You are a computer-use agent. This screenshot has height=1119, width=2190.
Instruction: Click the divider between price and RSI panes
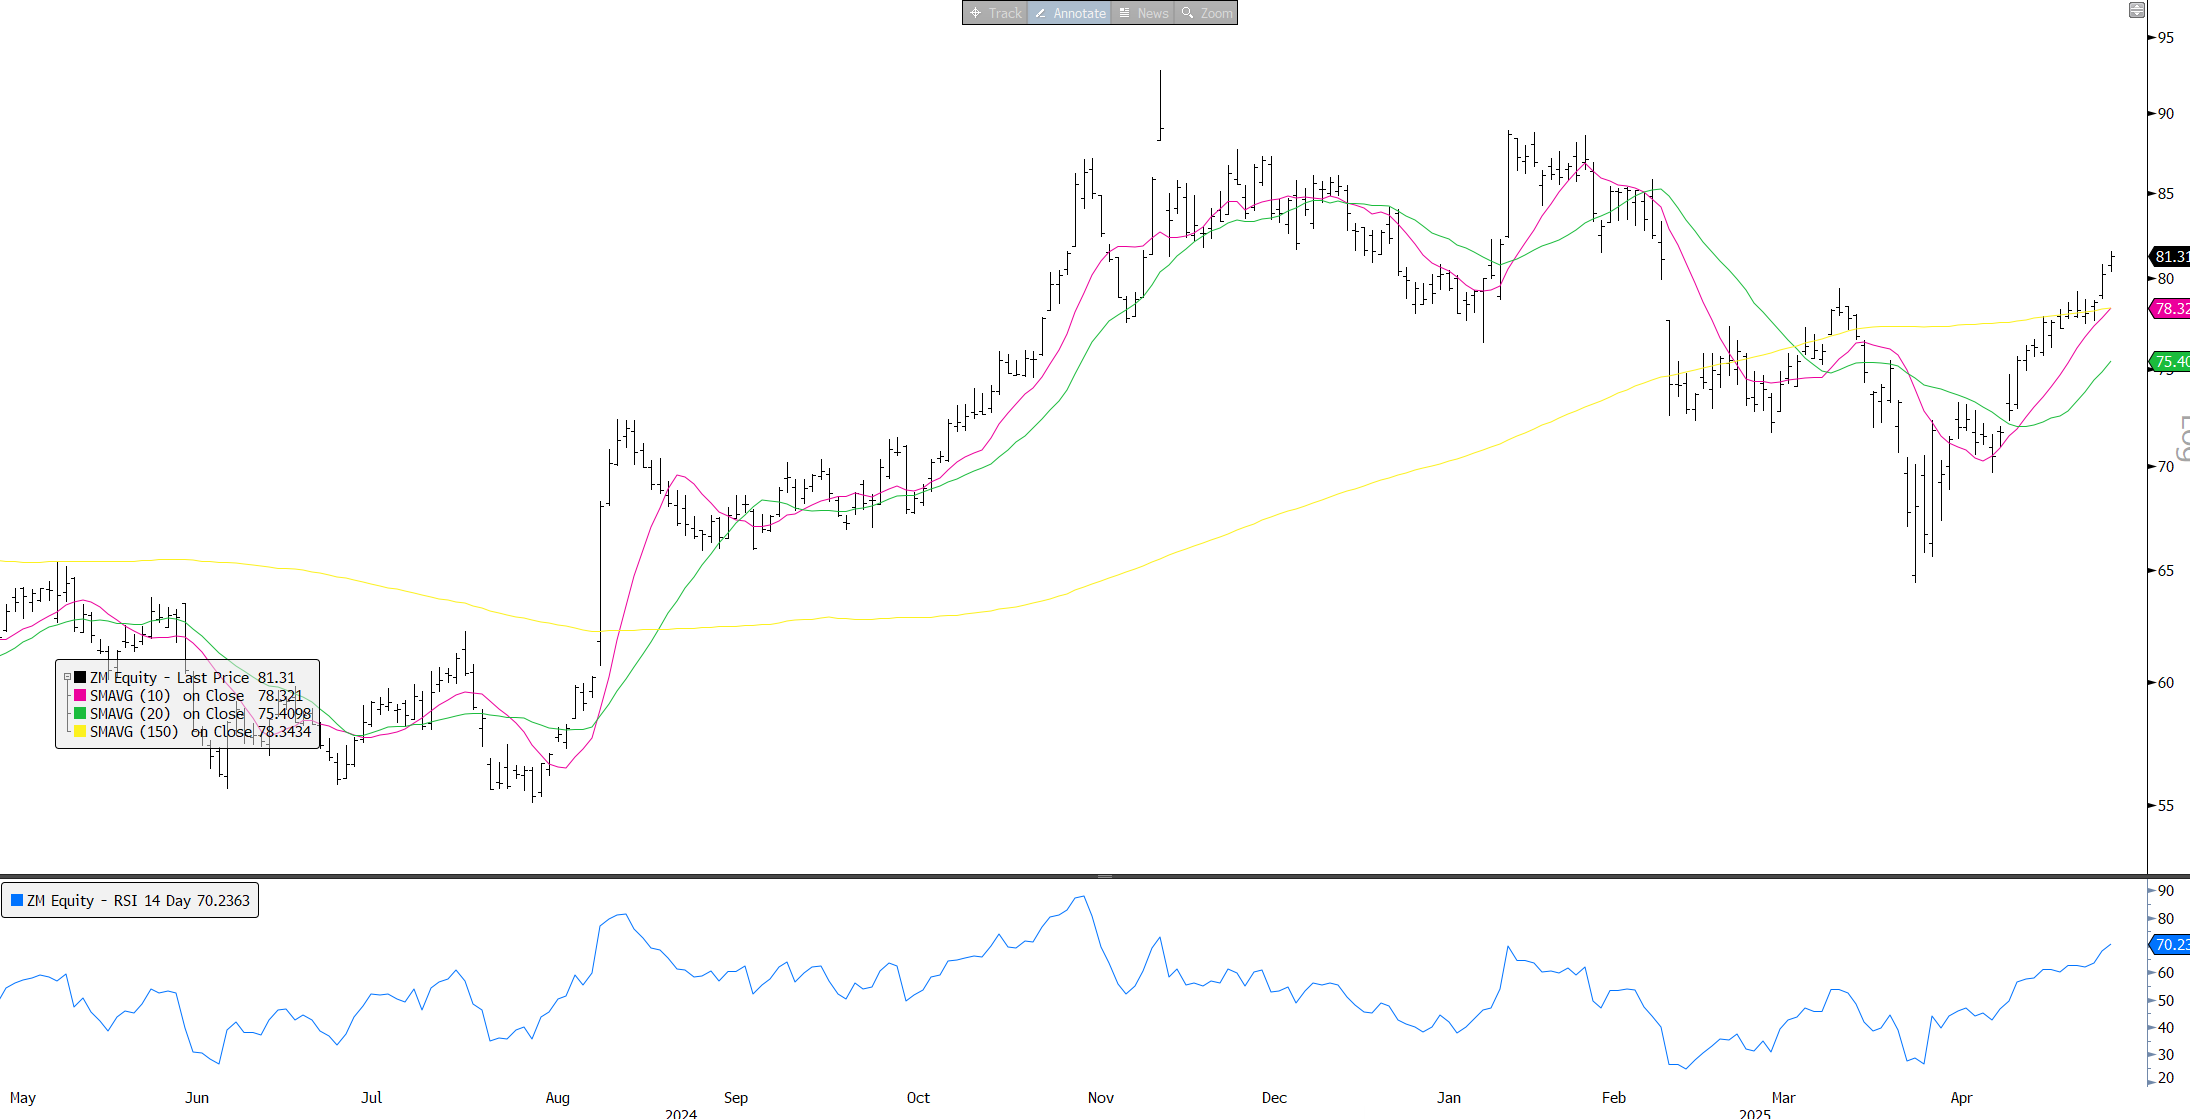(1104, 876)
